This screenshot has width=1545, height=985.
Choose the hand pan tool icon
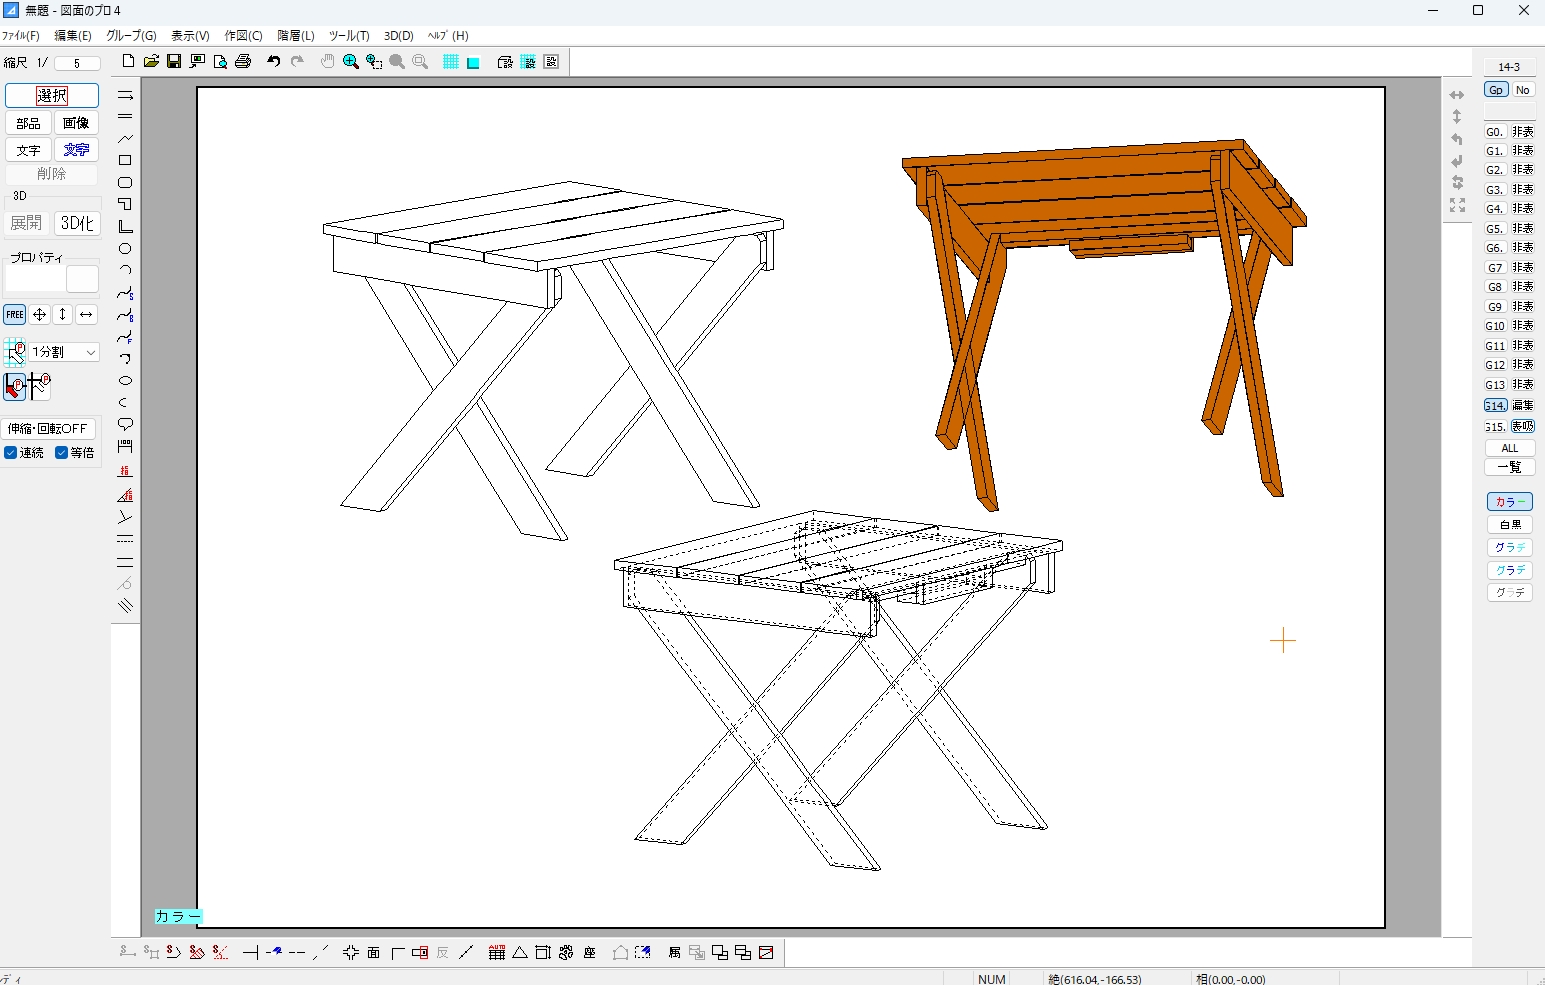[x=327, y=61]
